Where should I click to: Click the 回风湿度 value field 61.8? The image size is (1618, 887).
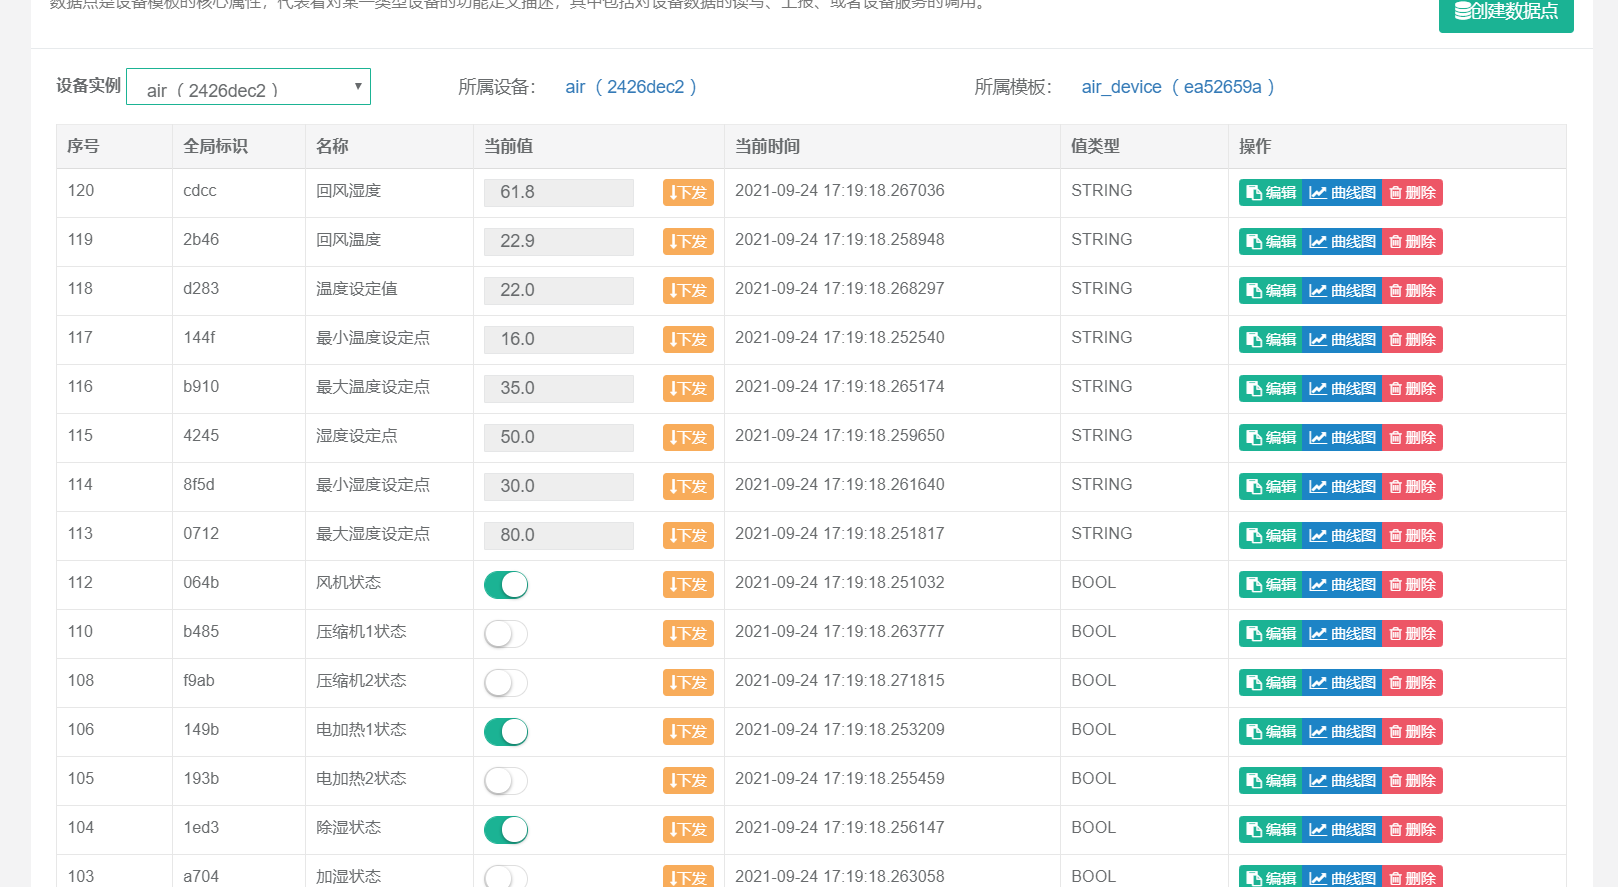coord(559,193)
